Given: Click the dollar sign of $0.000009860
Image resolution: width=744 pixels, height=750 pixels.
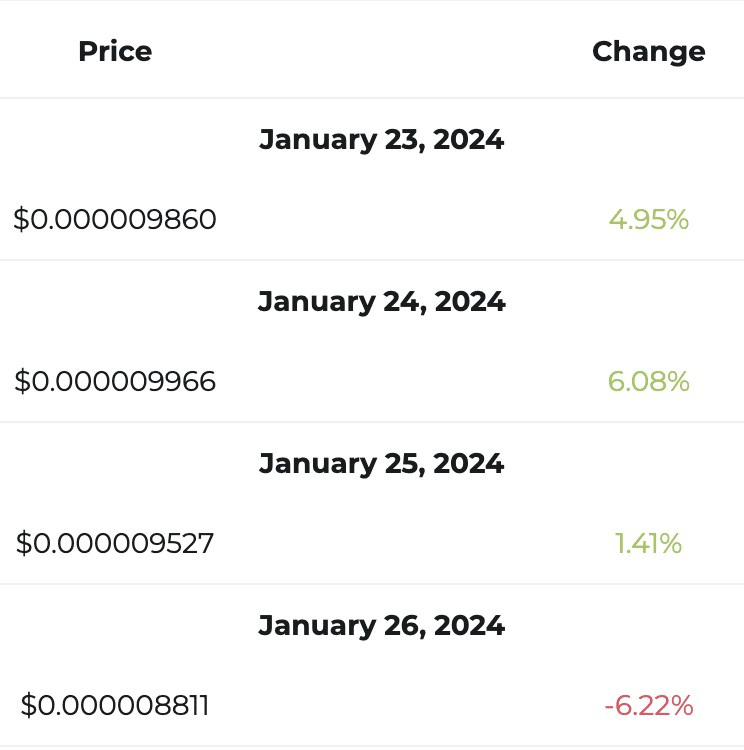Looking at the screenshot, I should 22,220.
